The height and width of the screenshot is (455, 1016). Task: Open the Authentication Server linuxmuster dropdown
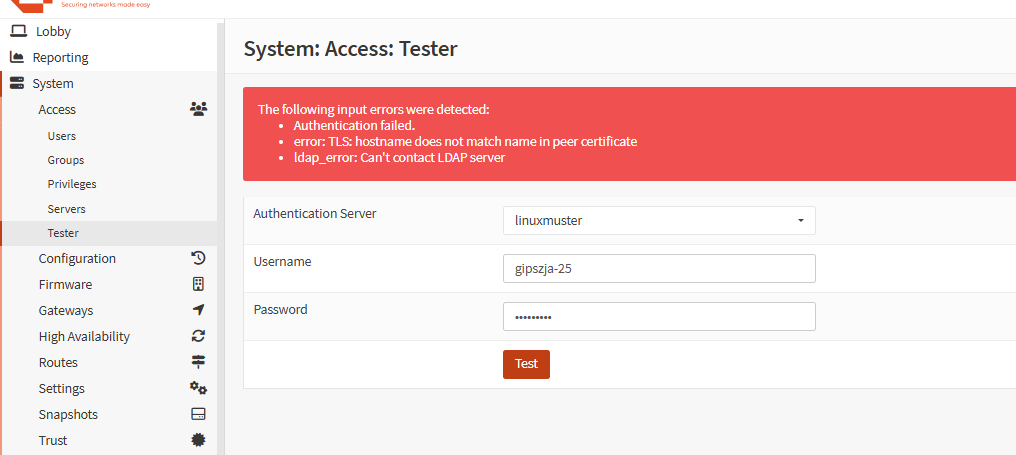pos(659,220)
